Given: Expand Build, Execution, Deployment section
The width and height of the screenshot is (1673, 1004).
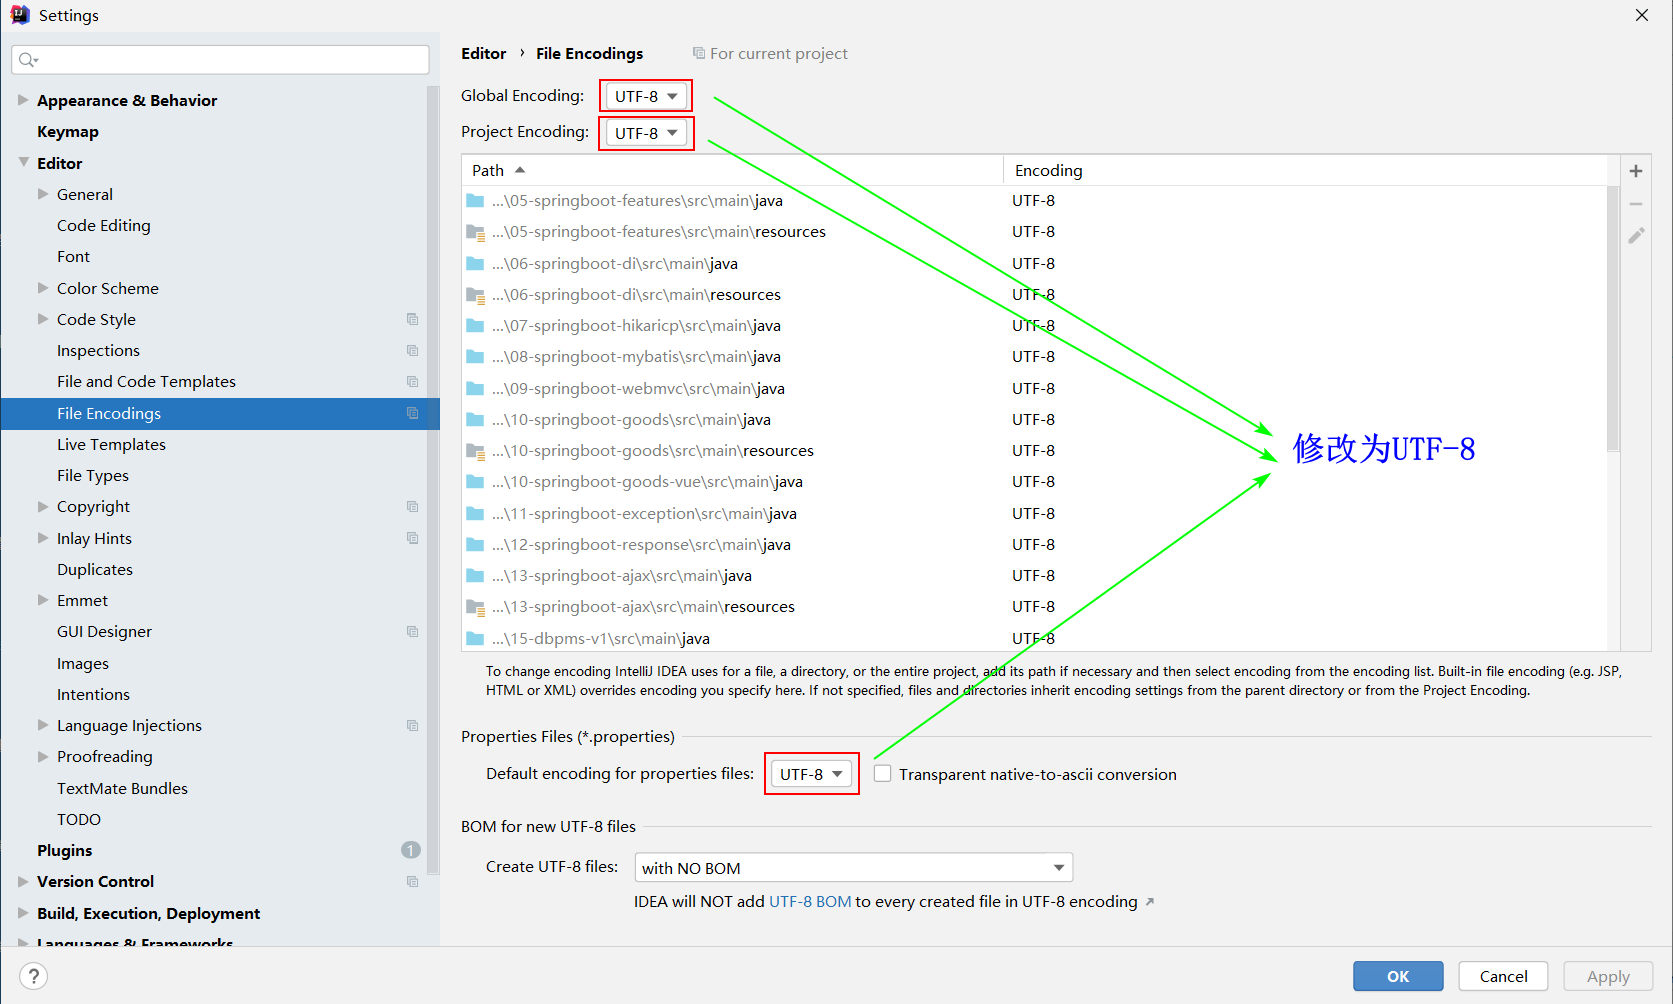Looking at the screenshot, I should click(x=23, y=913).
